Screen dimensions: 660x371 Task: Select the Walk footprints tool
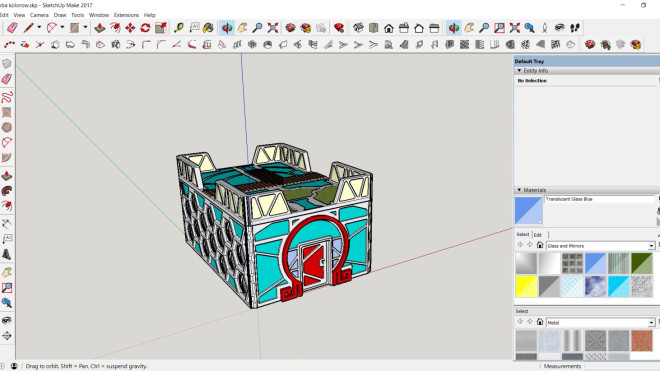(x=575, y=28)
